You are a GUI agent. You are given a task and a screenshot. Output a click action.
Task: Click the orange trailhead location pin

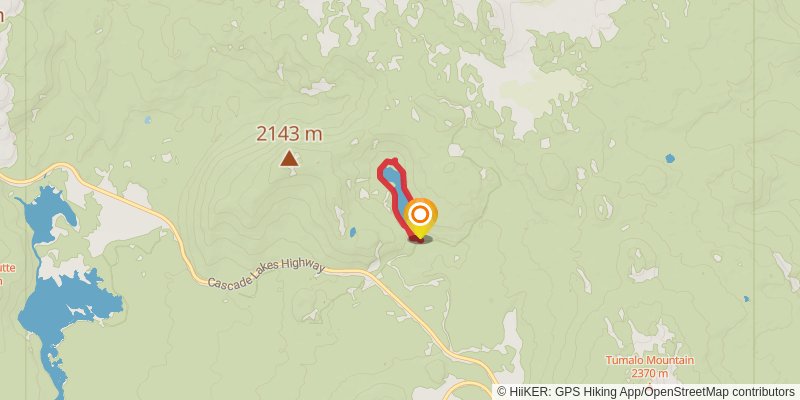click(x=420, y=218)
